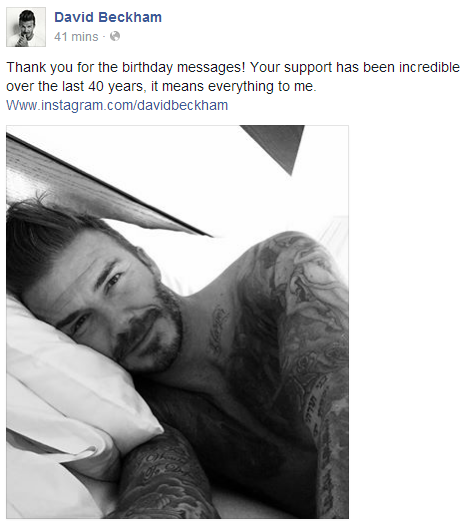Viewport: 463px width, 527px height.
Task: Open the photo showing the tattooed arm
Action: point(177,322)
